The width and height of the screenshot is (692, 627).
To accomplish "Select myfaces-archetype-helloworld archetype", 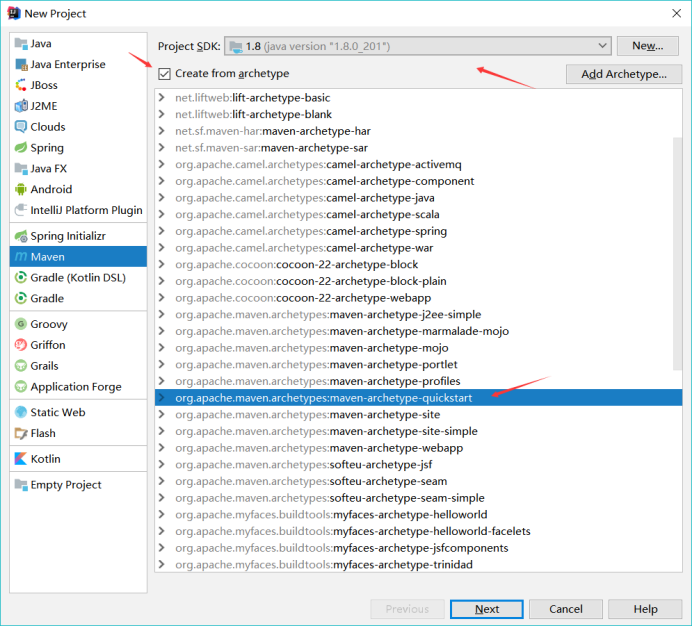I will (x=418, y=514).
